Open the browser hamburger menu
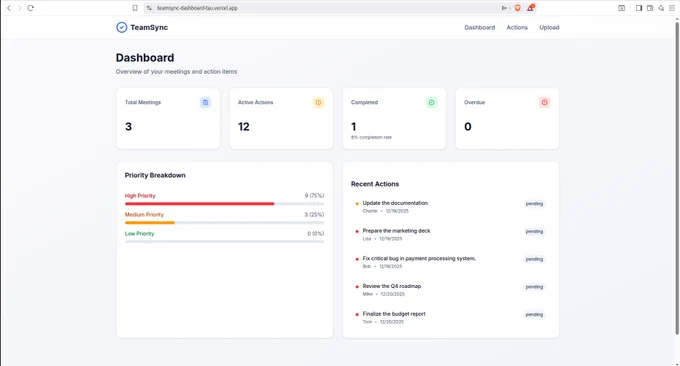The width and height of the screenshot is (680, 366). pos(672,8)
